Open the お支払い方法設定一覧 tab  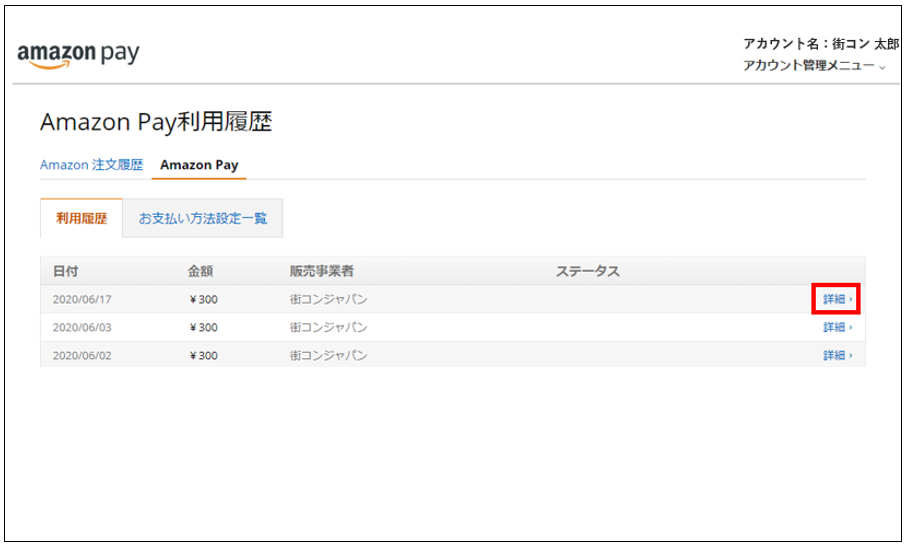202,219
